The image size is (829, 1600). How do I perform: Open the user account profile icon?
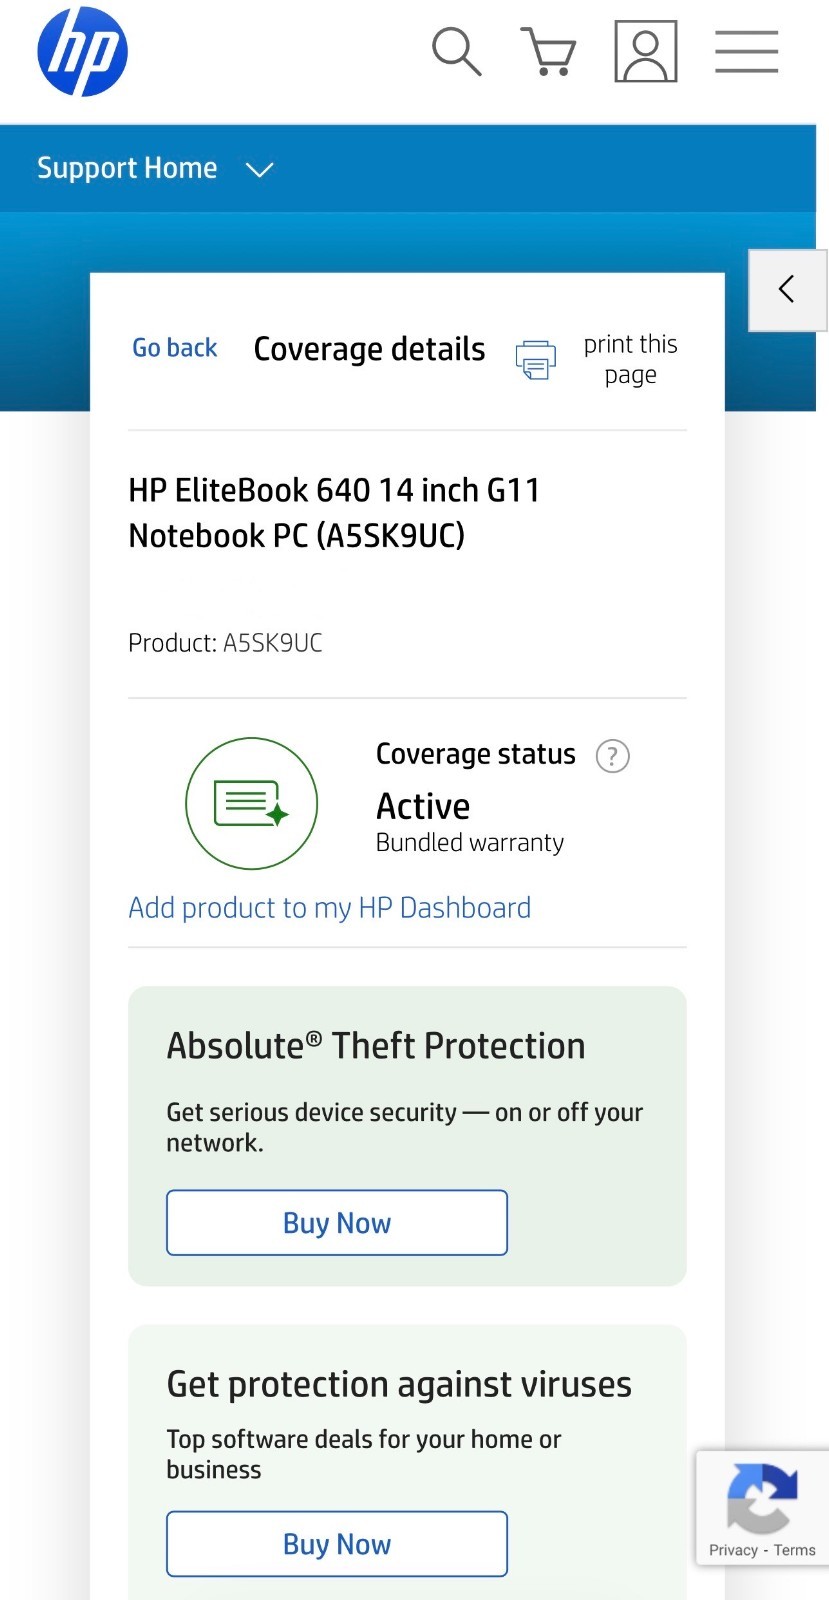[x=645, y=52]
